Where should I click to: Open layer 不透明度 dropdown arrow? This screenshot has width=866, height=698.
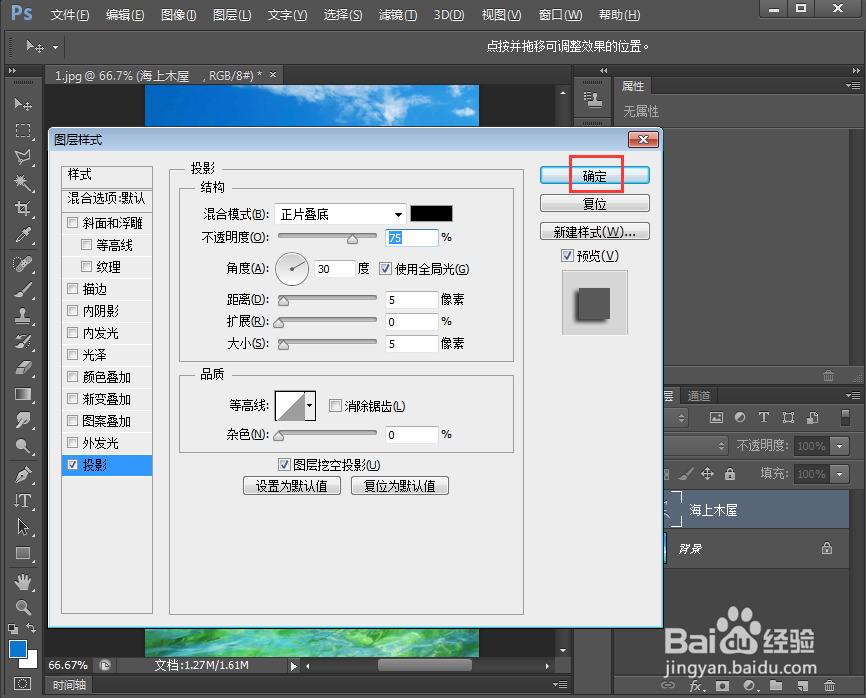point(840,446)
